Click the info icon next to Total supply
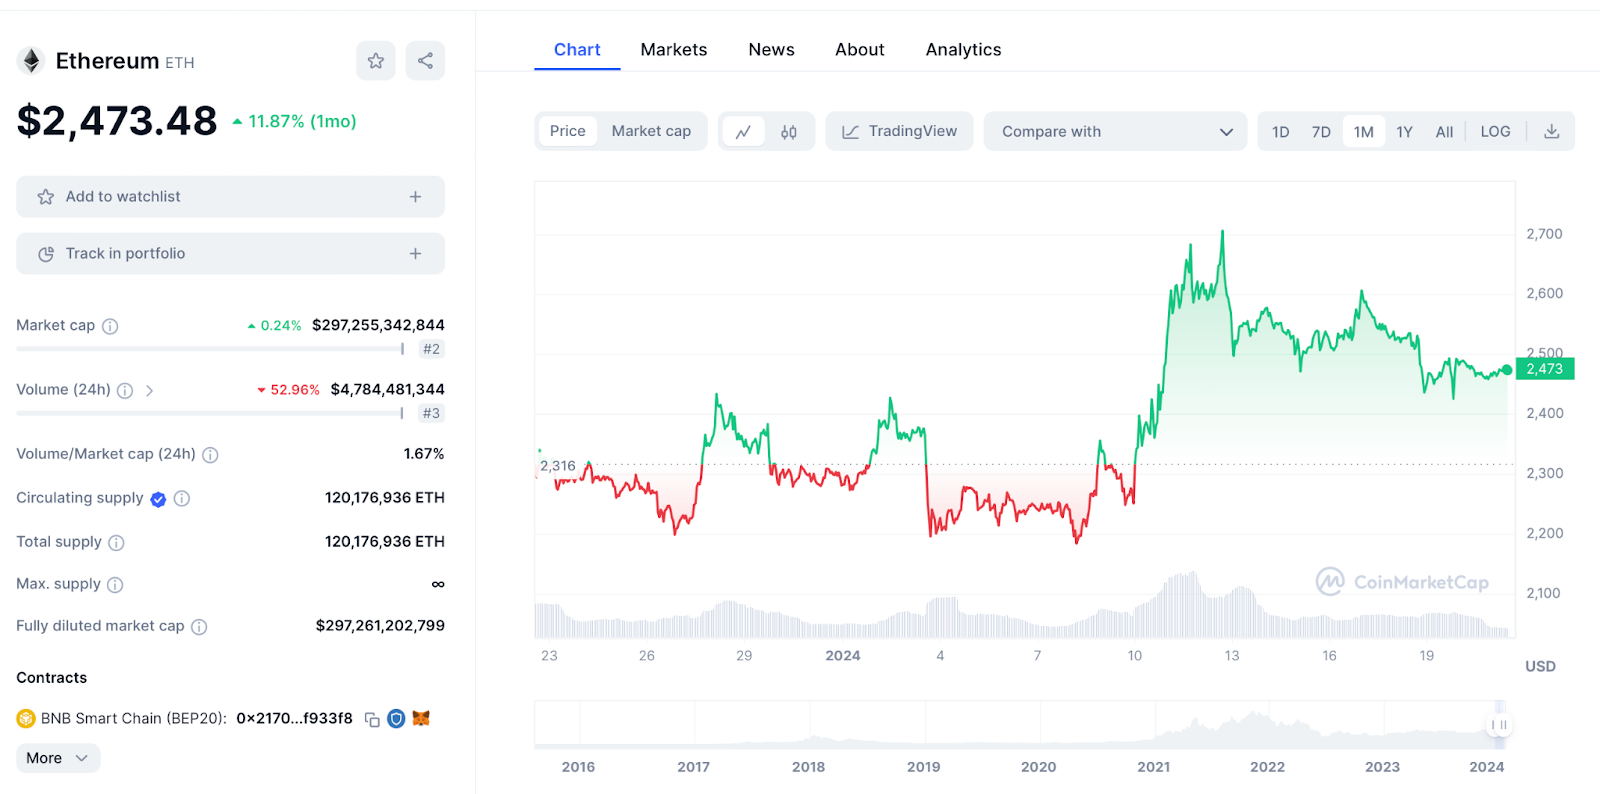1600x794 pixels. click(x=116, y=543)
